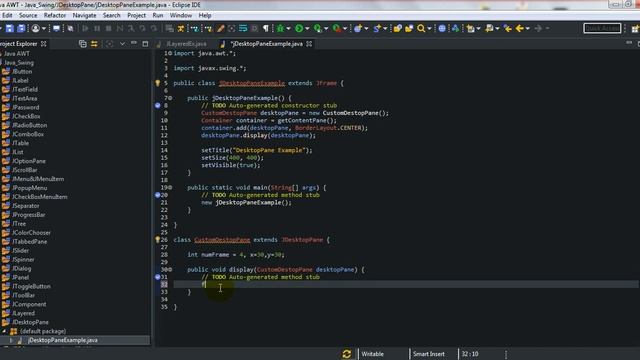Click the Save All toolbar icon

(21, 28)
